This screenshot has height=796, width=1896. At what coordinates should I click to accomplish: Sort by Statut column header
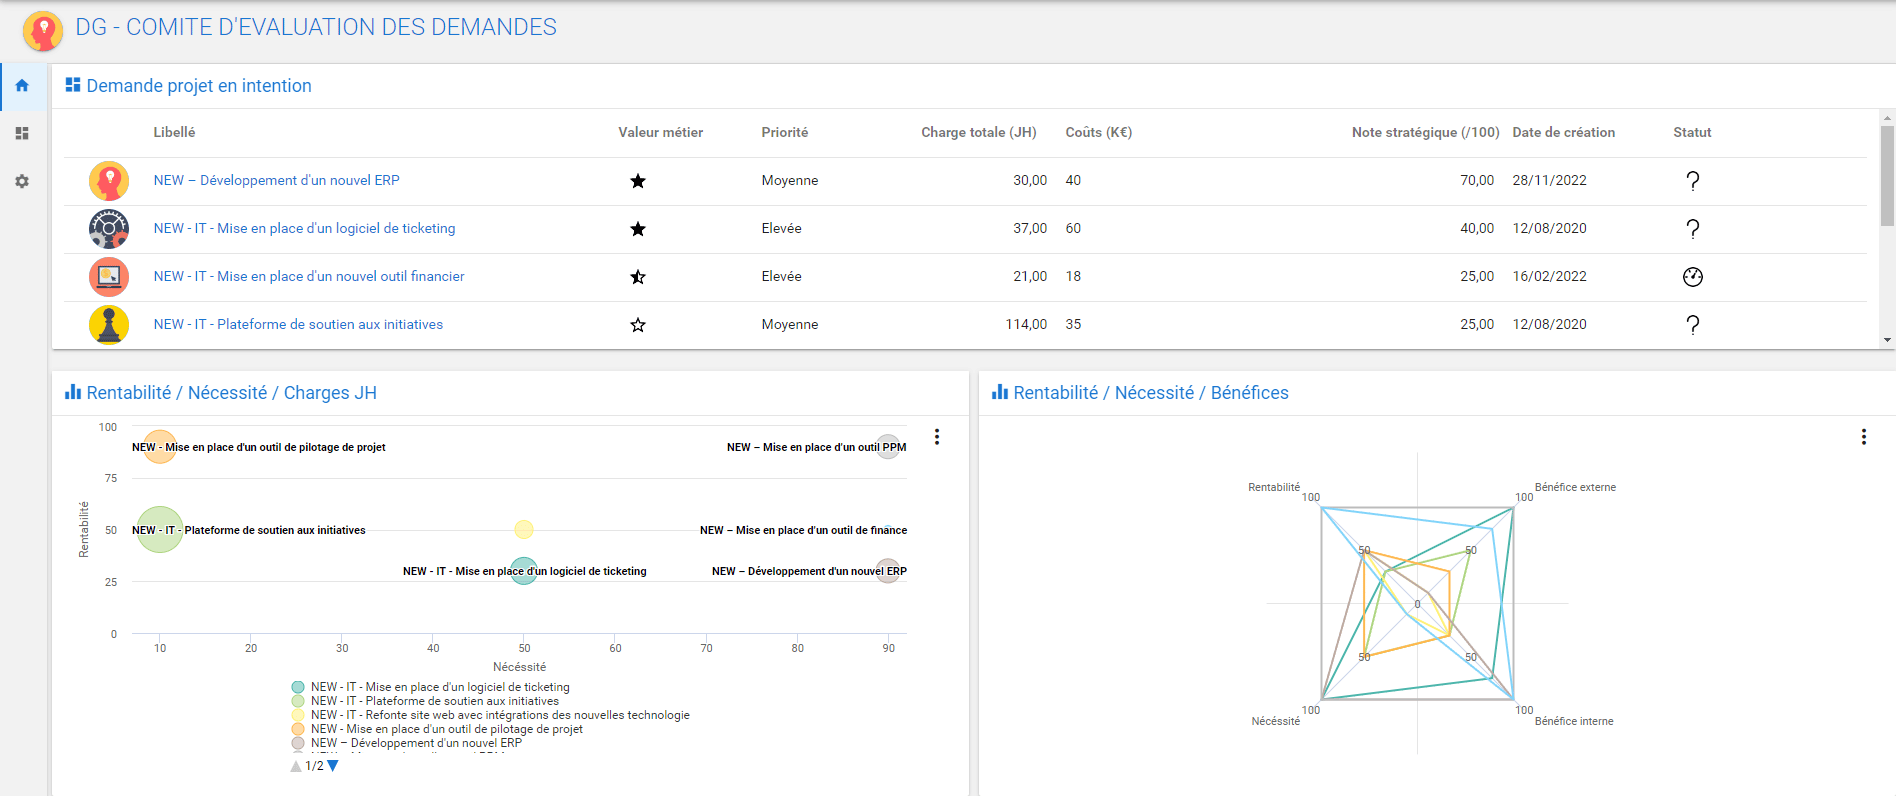pos(1693,132)
